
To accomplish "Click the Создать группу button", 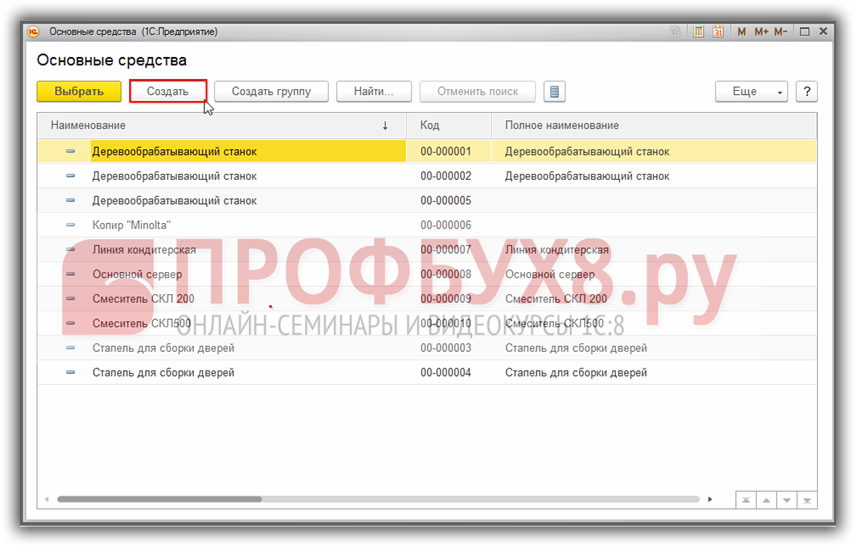I will click(271, 92).
